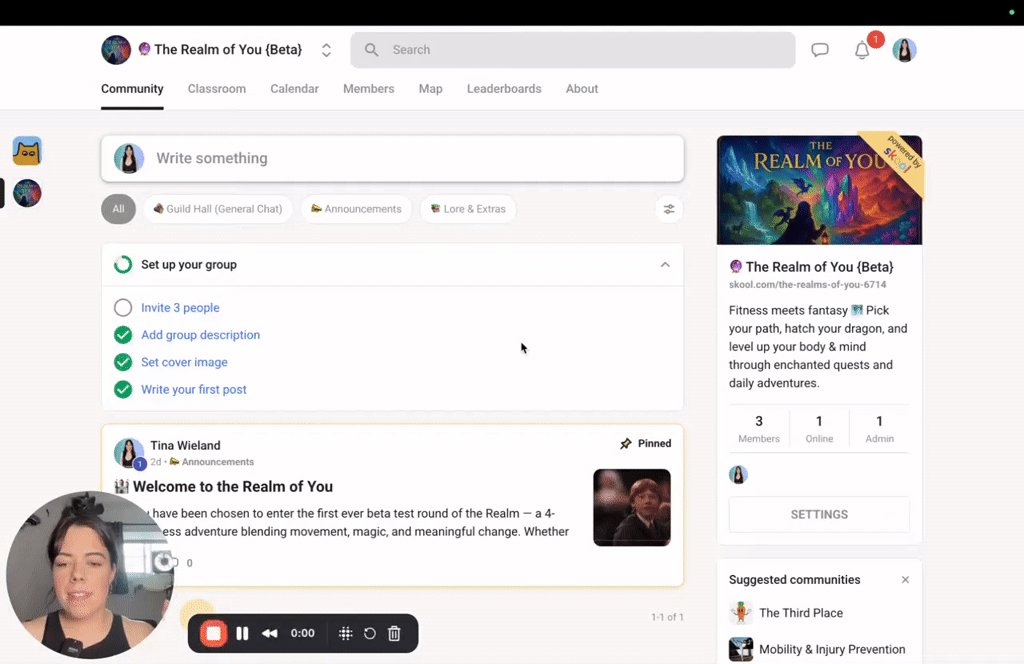Dismiss the Suggested communities panel

(905, 580)
